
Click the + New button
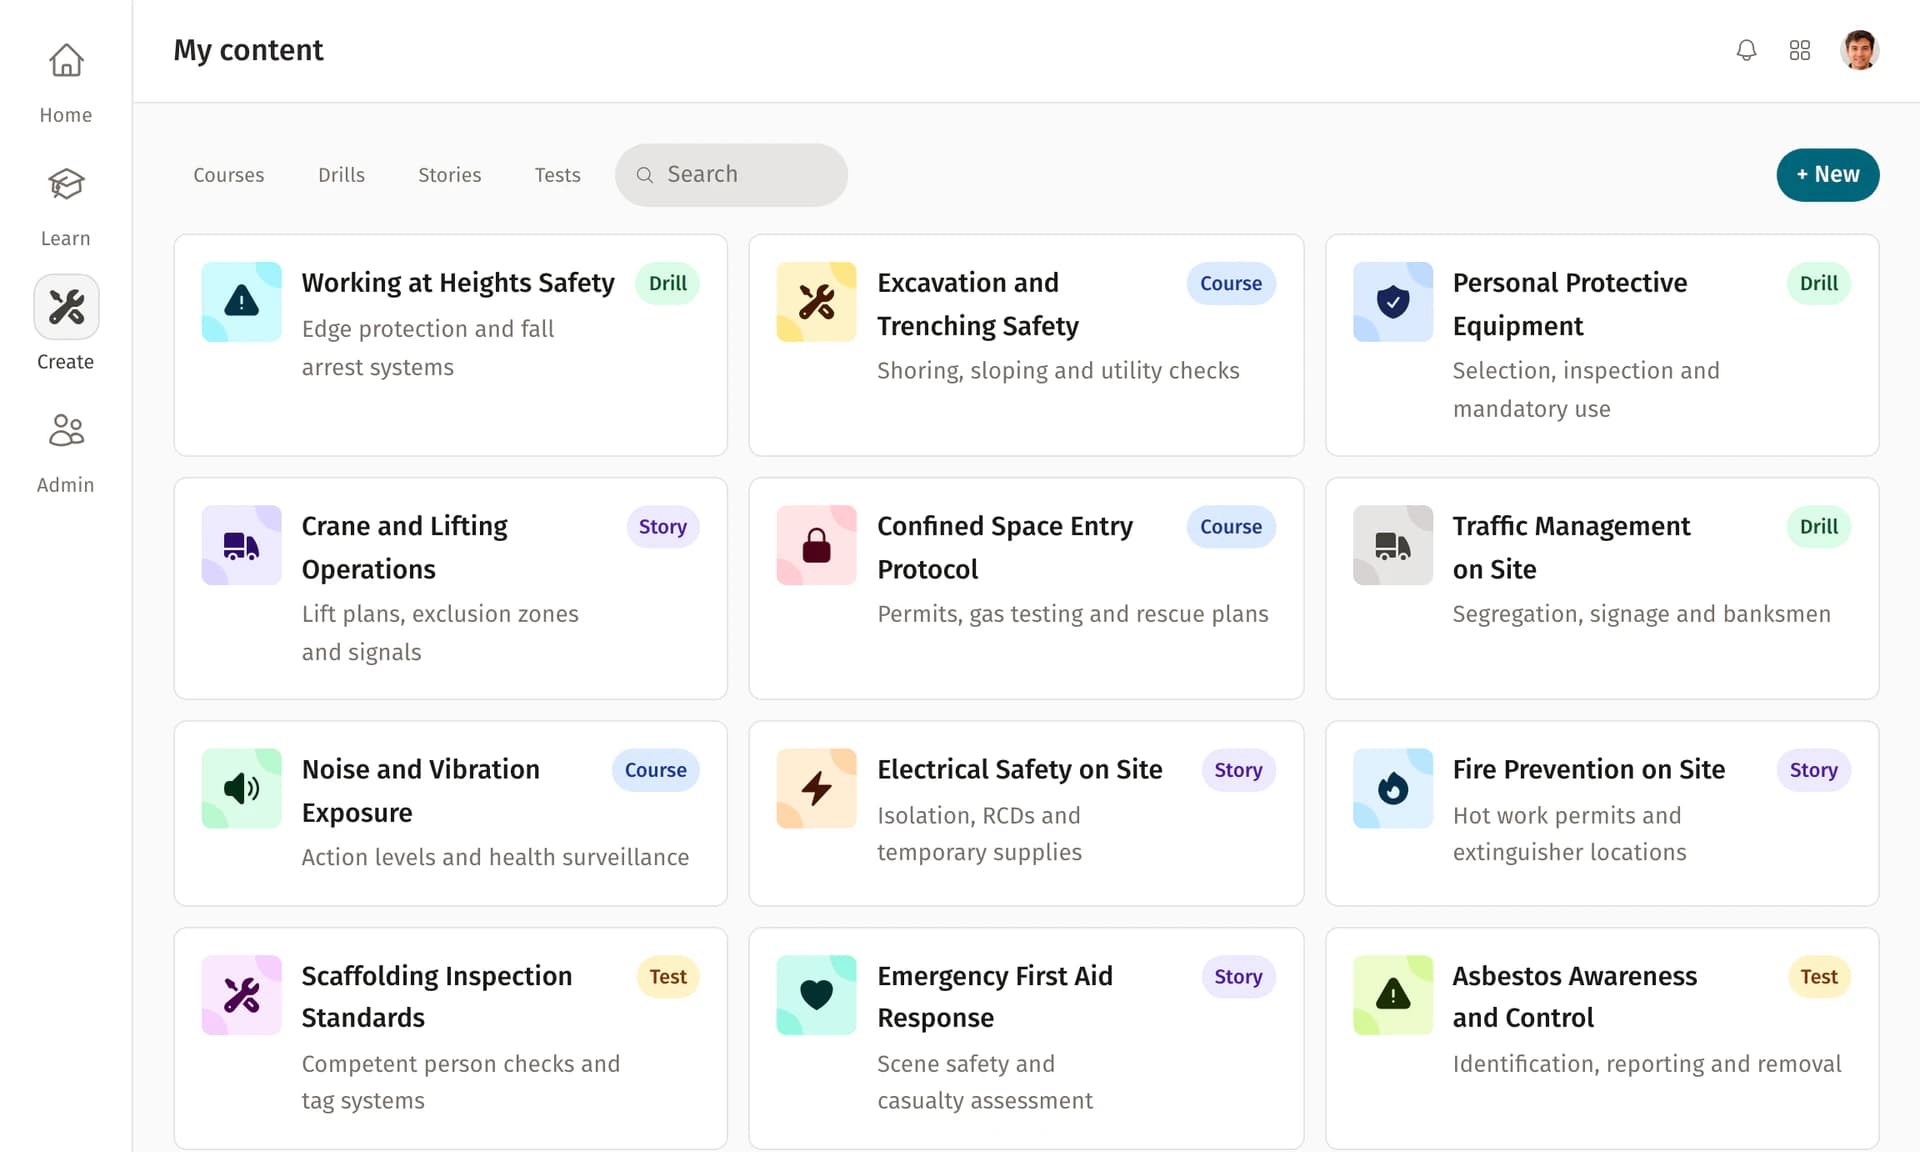coord(1827,174)
